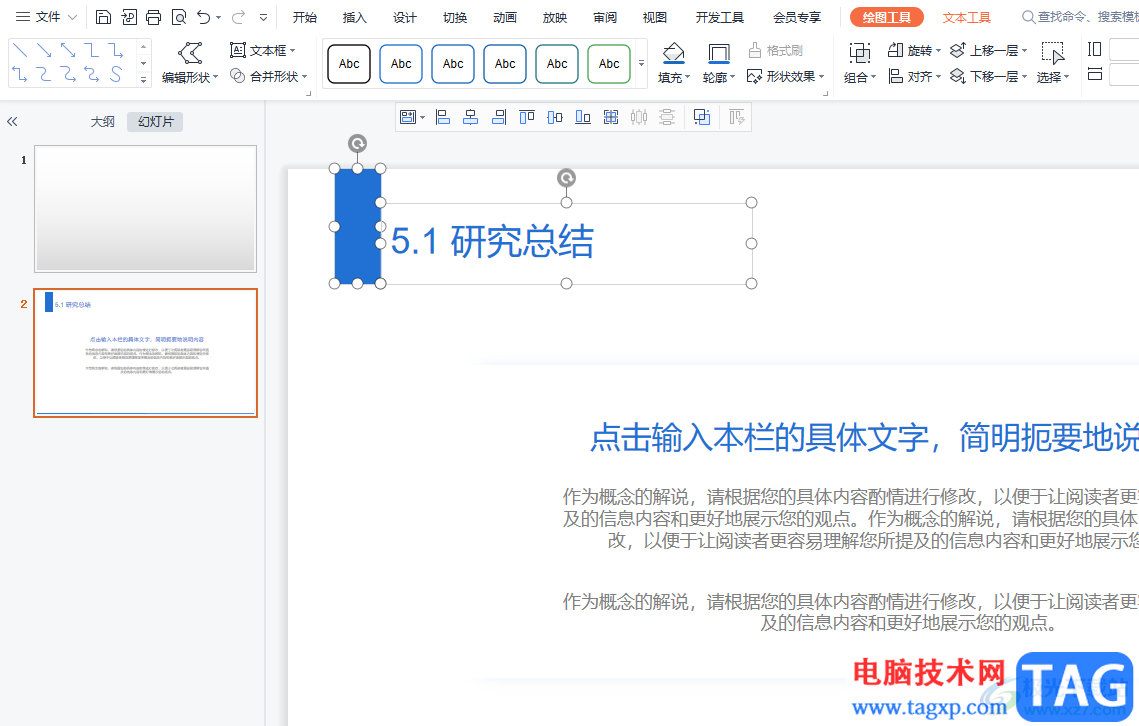Switch to the 大纲 outline view tab
Viewport: 1139px width, 726px height.
click(102, 121)
